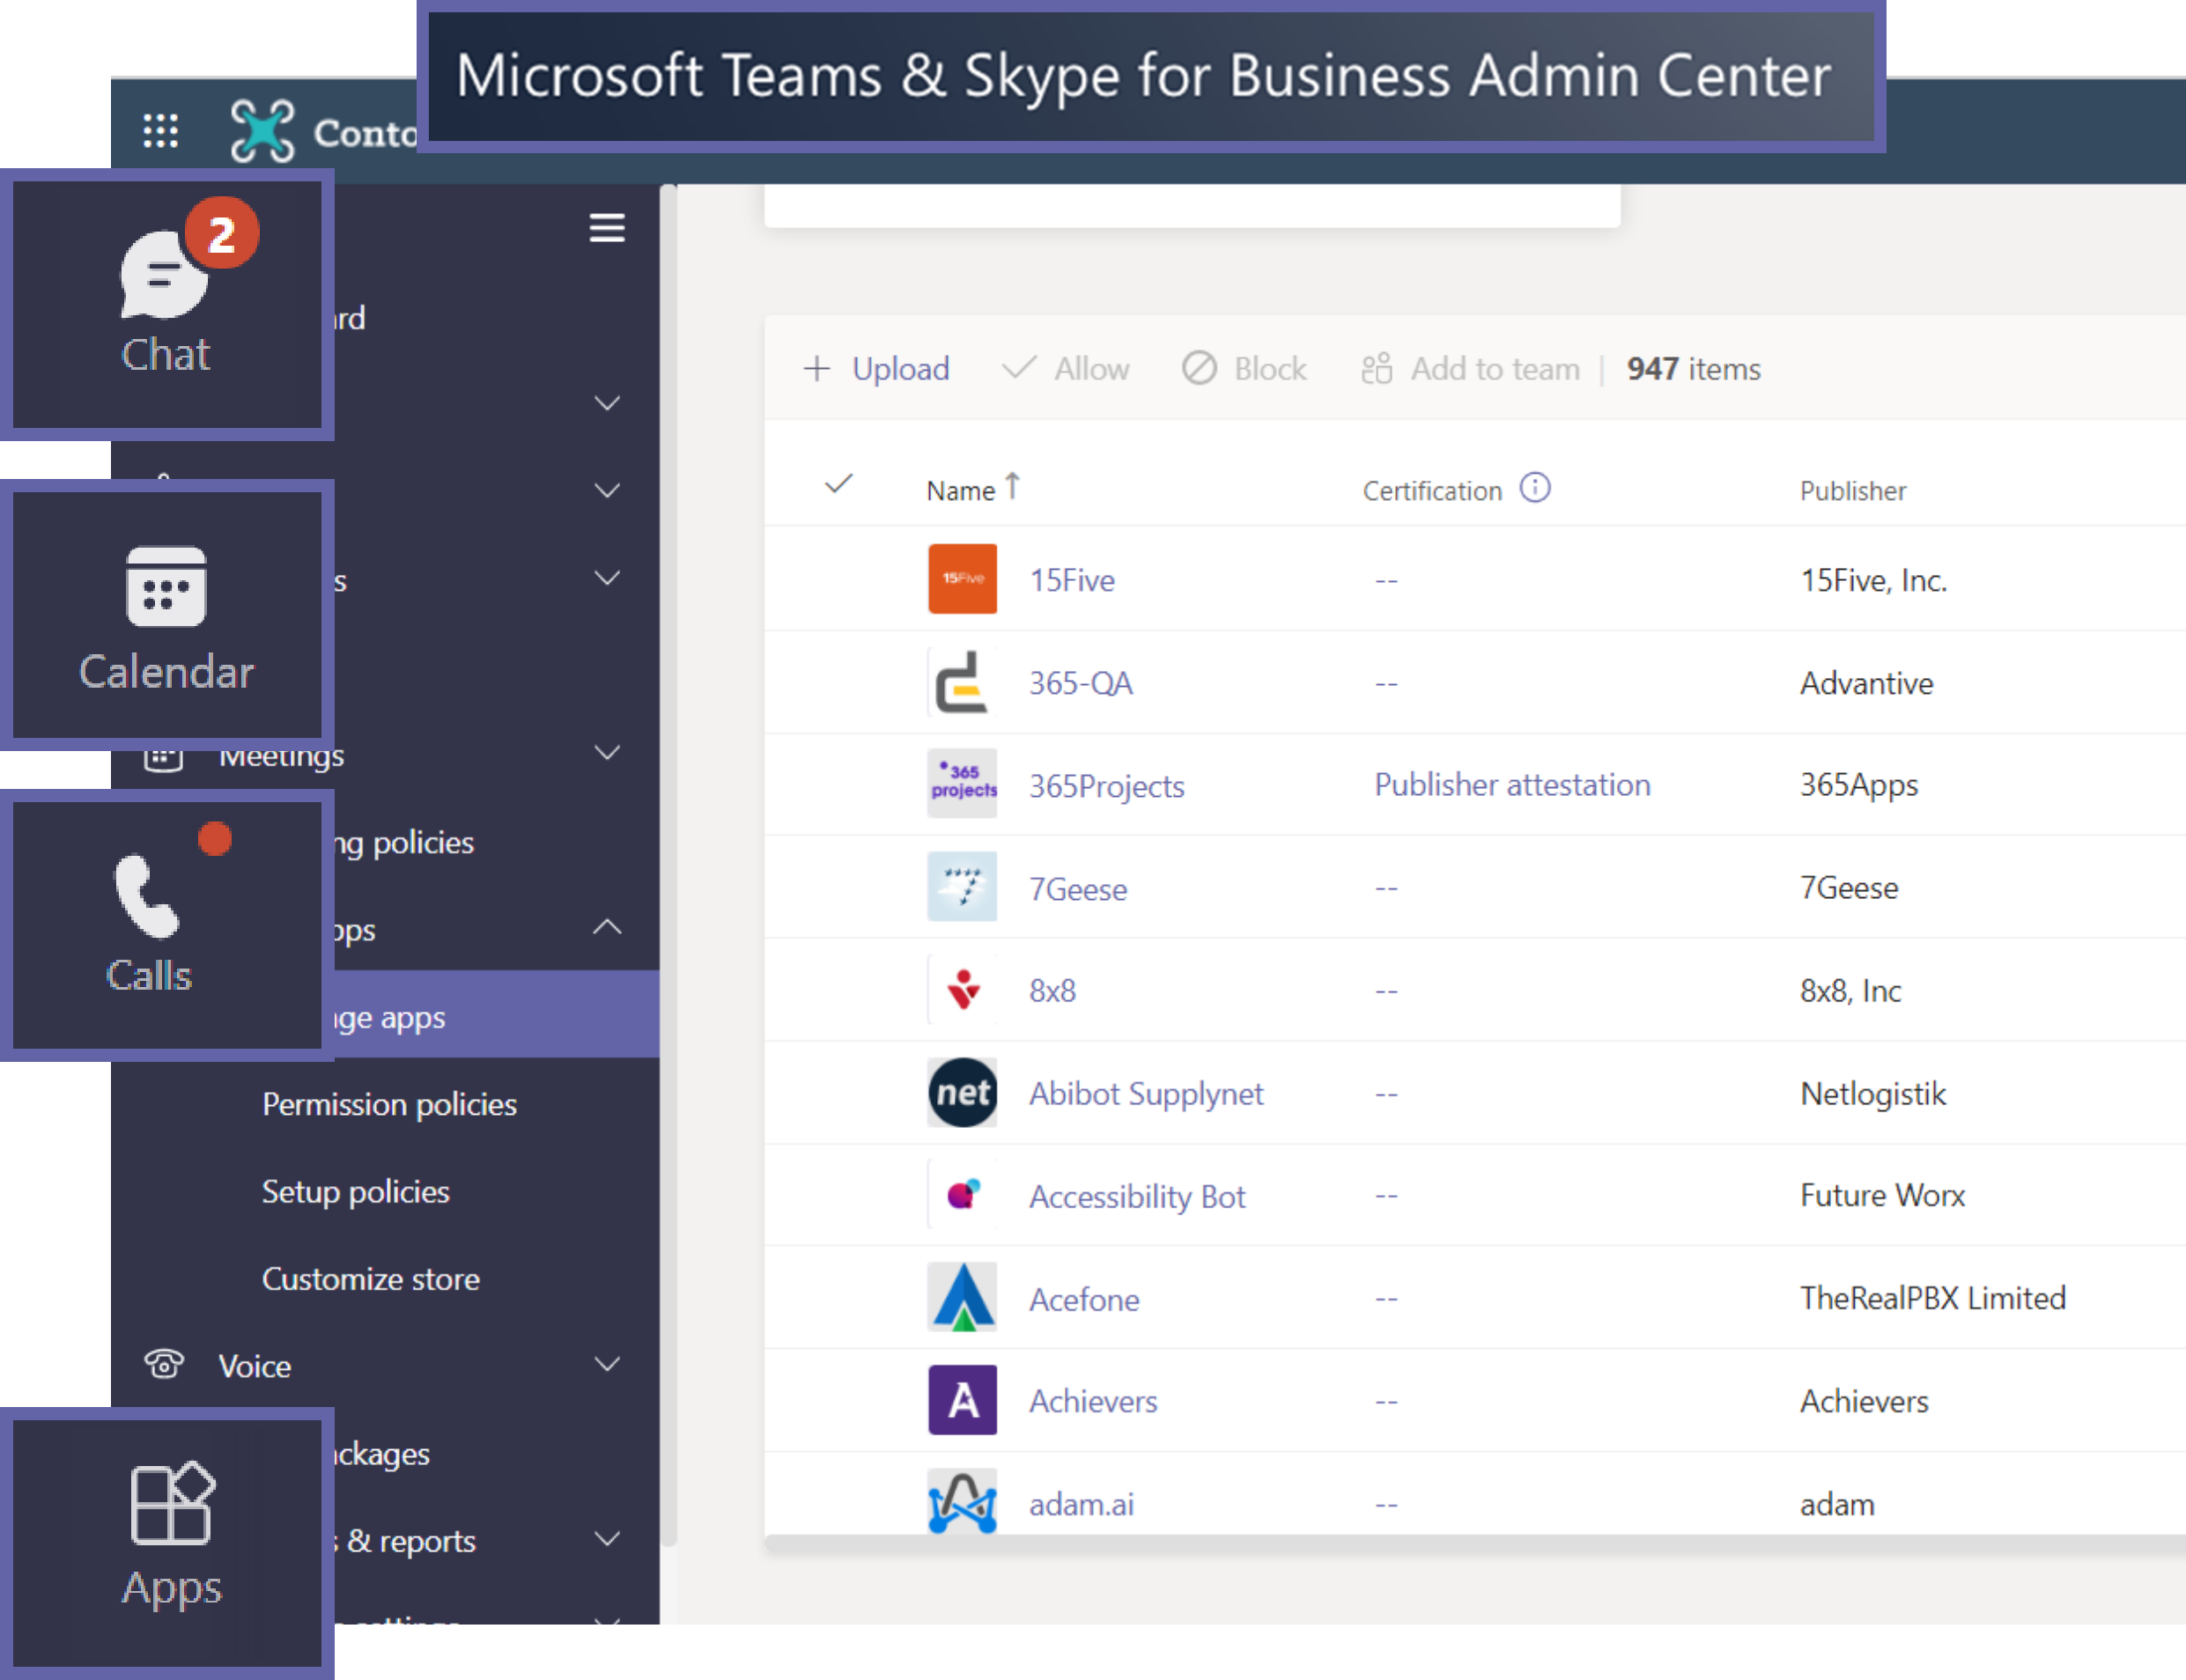Click the 15Five app icon
2186x1680 pixels.
click(962, 578)
